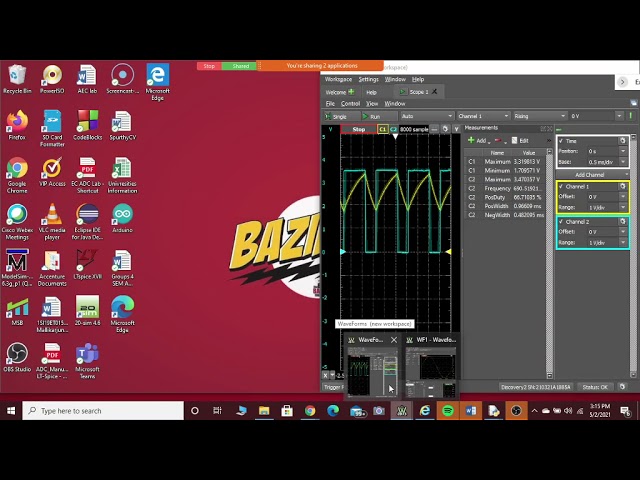The image size is (640, 480).
Task: Toggle the Channel 1 checkbox
Action: pos(561,187)
